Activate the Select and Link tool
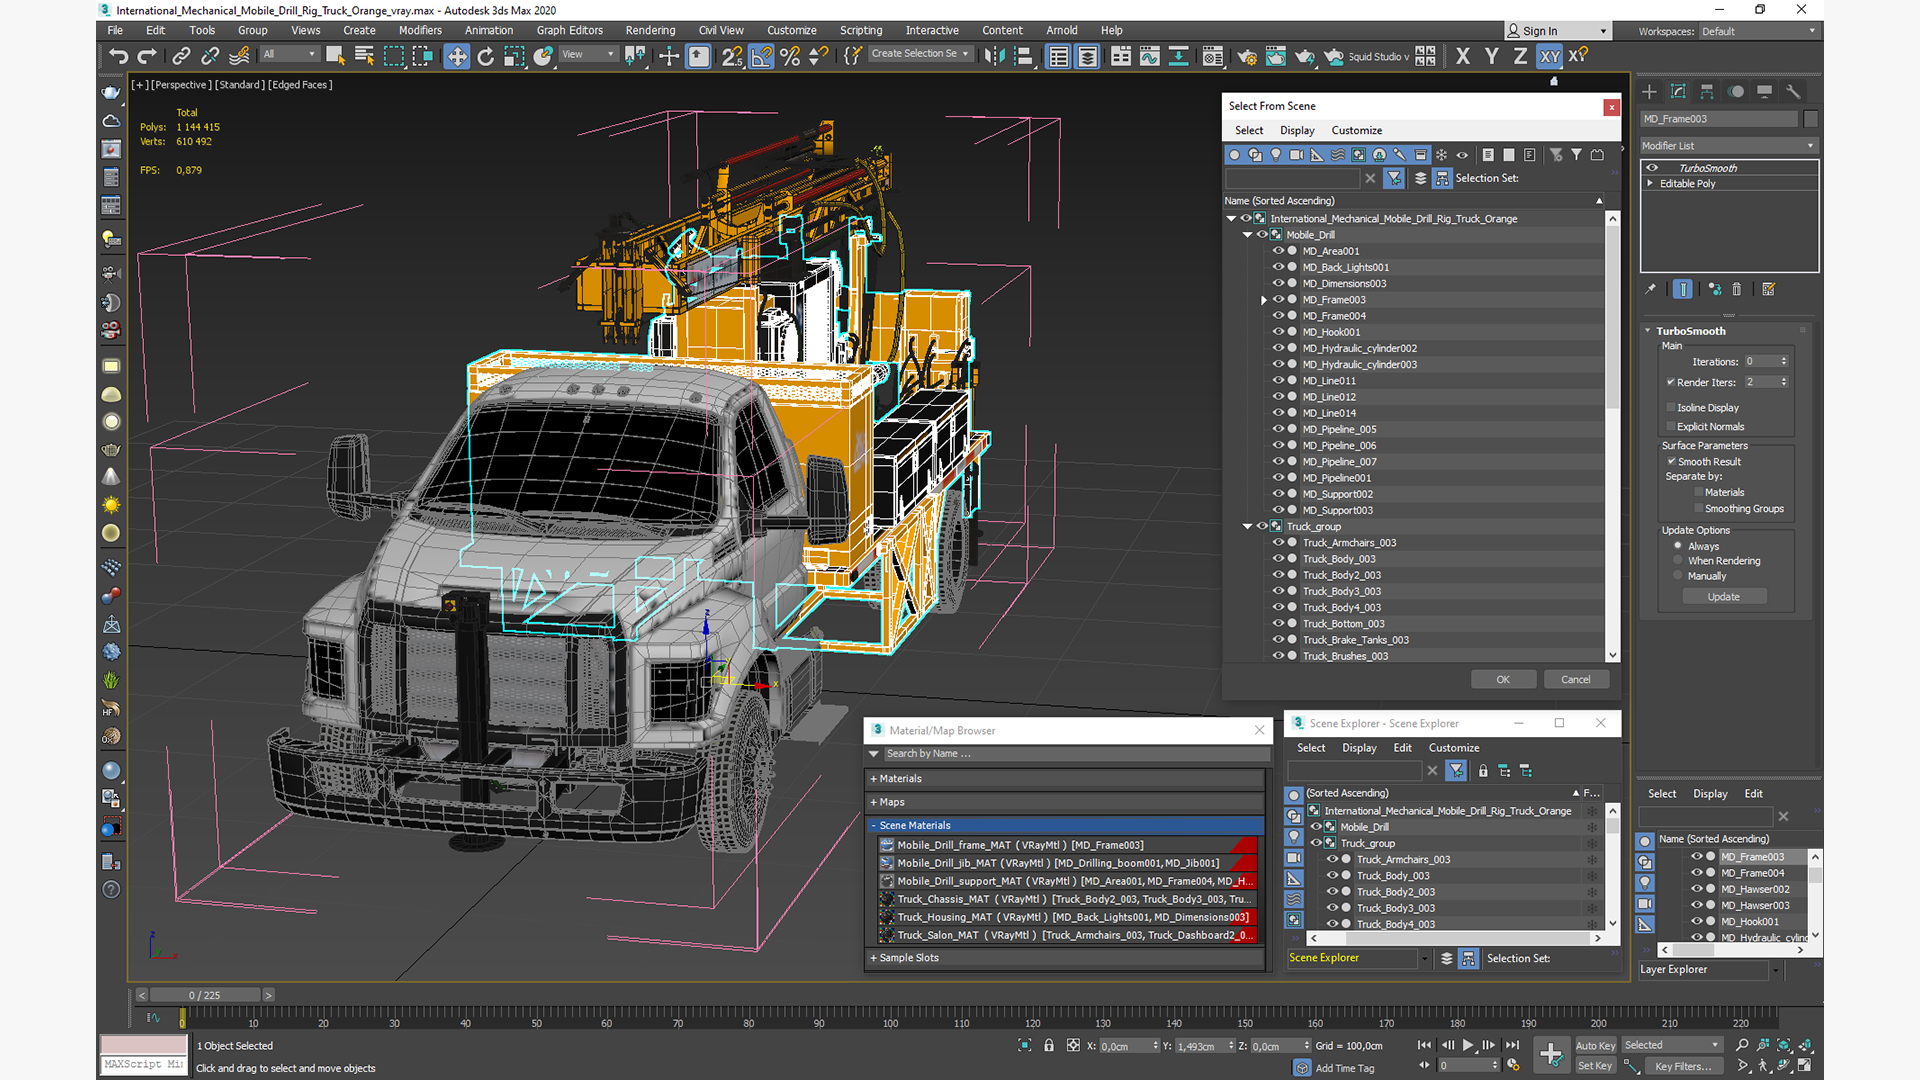 [x=181, y=56]
